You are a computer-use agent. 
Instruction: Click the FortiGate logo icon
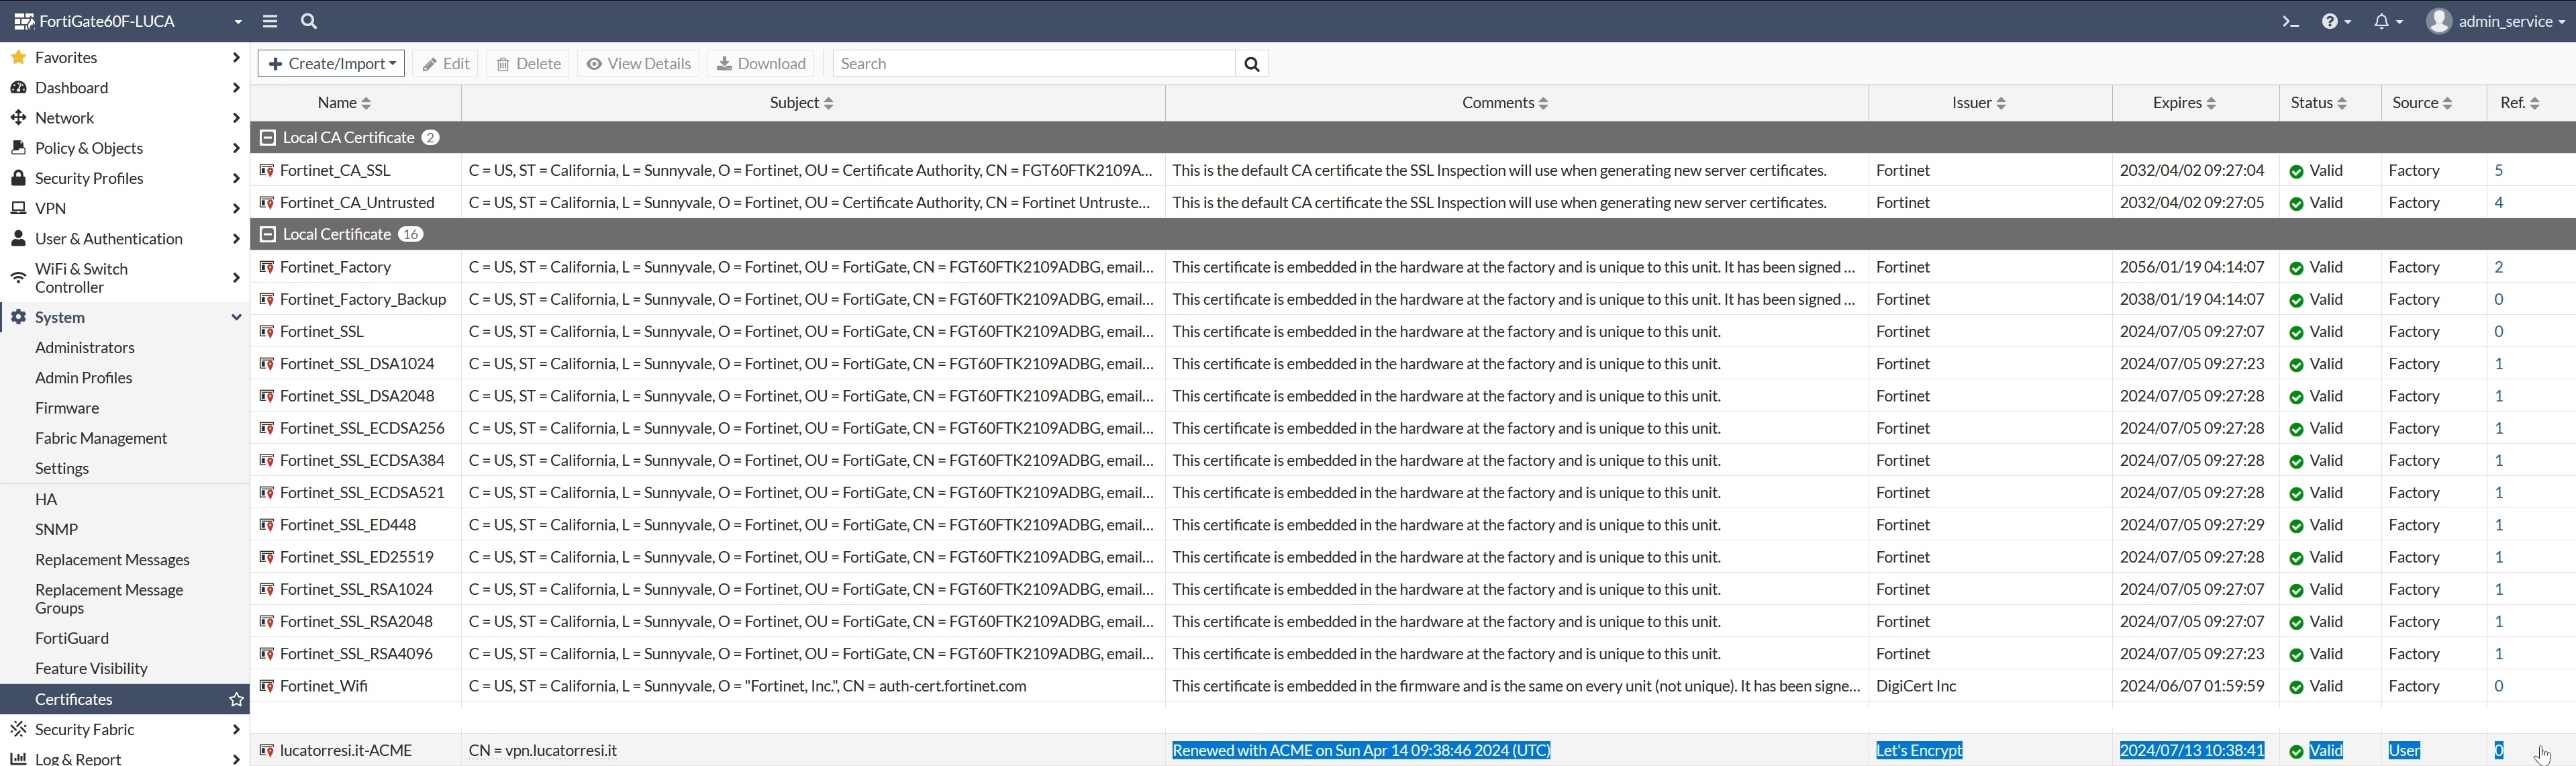click(x=24, y=21)
